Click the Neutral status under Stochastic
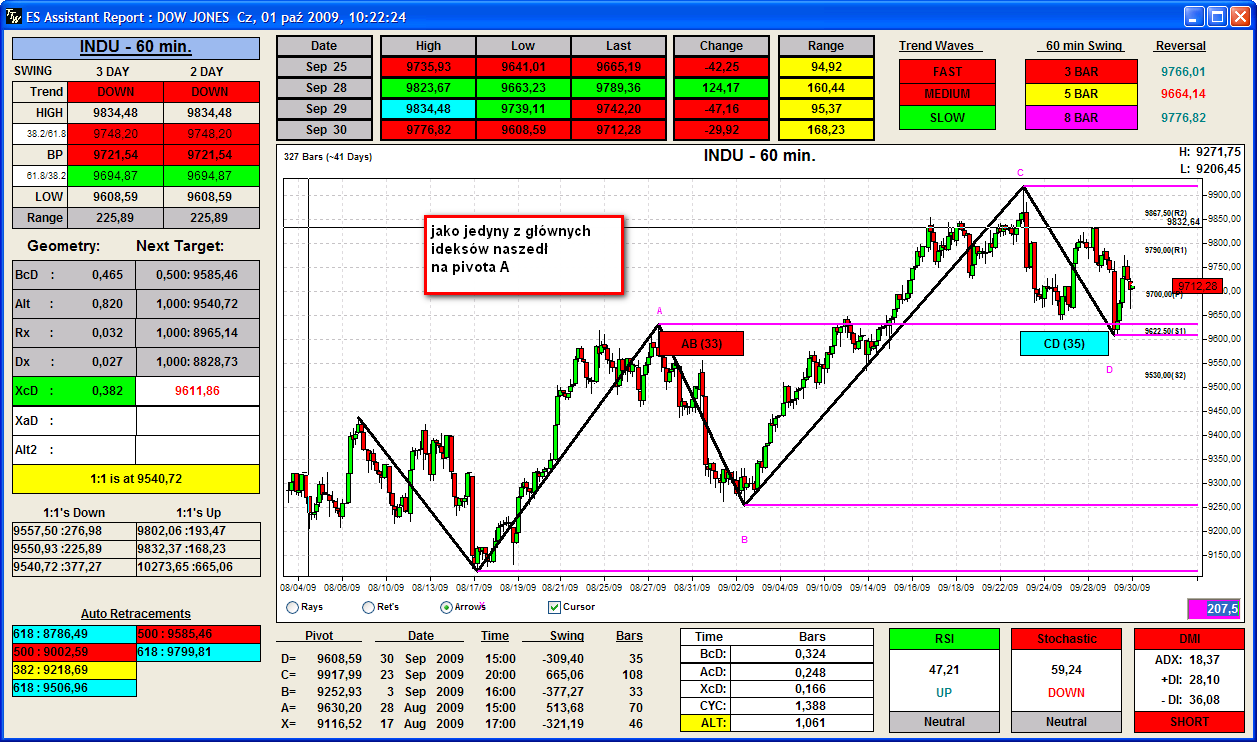This screenshot has height=742, width=1257. (x=1066, y=721)
